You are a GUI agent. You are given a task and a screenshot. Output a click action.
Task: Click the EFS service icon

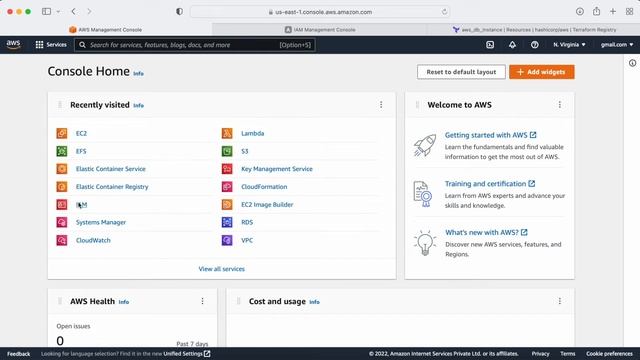point(62,151)
